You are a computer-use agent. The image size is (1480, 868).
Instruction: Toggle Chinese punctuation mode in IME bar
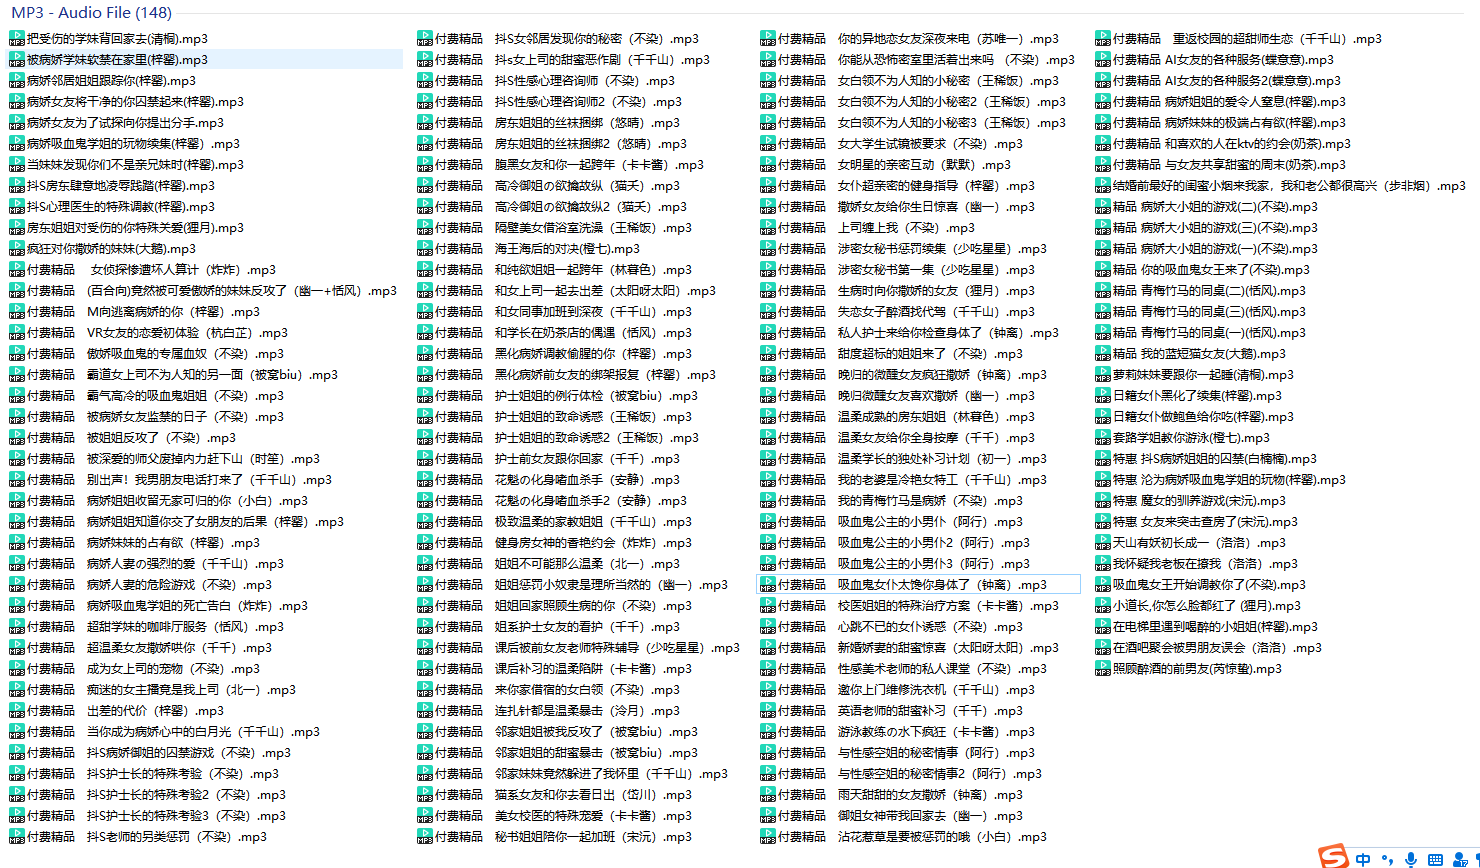[x=1387, y=859]
